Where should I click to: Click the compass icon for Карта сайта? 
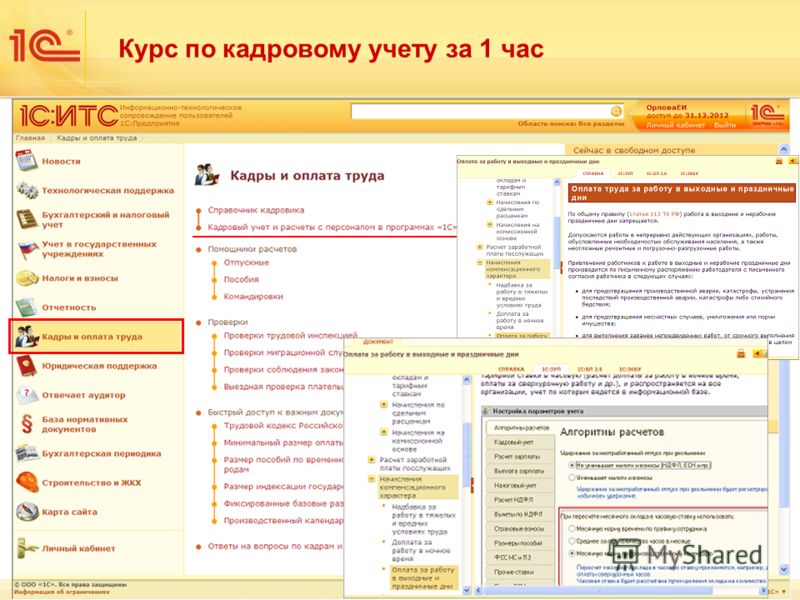[x=27, y=511]
